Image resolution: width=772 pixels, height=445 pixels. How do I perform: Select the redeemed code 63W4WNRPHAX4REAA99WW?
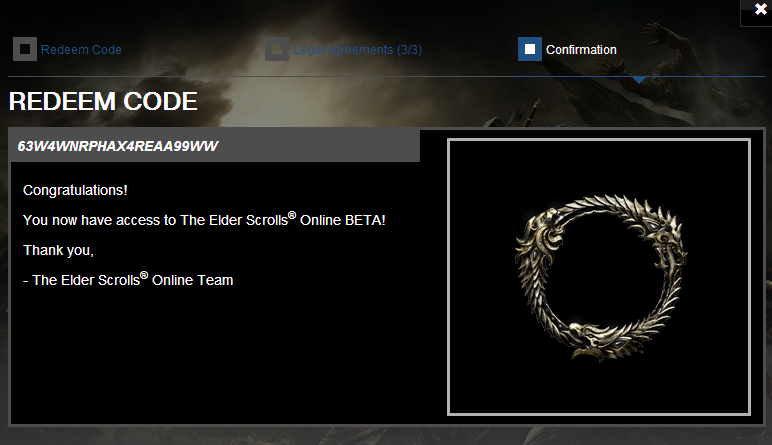[x=118, y=146]
